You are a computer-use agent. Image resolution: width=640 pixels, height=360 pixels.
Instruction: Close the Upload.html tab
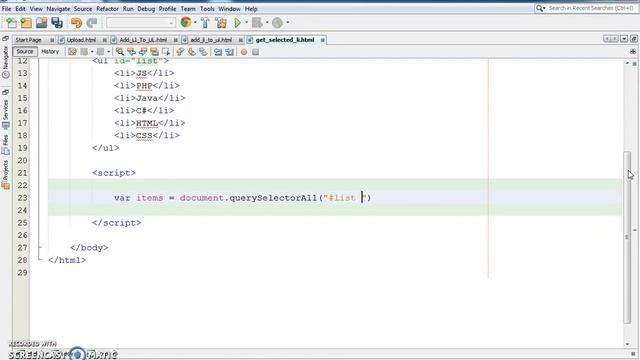pos(104,40)
